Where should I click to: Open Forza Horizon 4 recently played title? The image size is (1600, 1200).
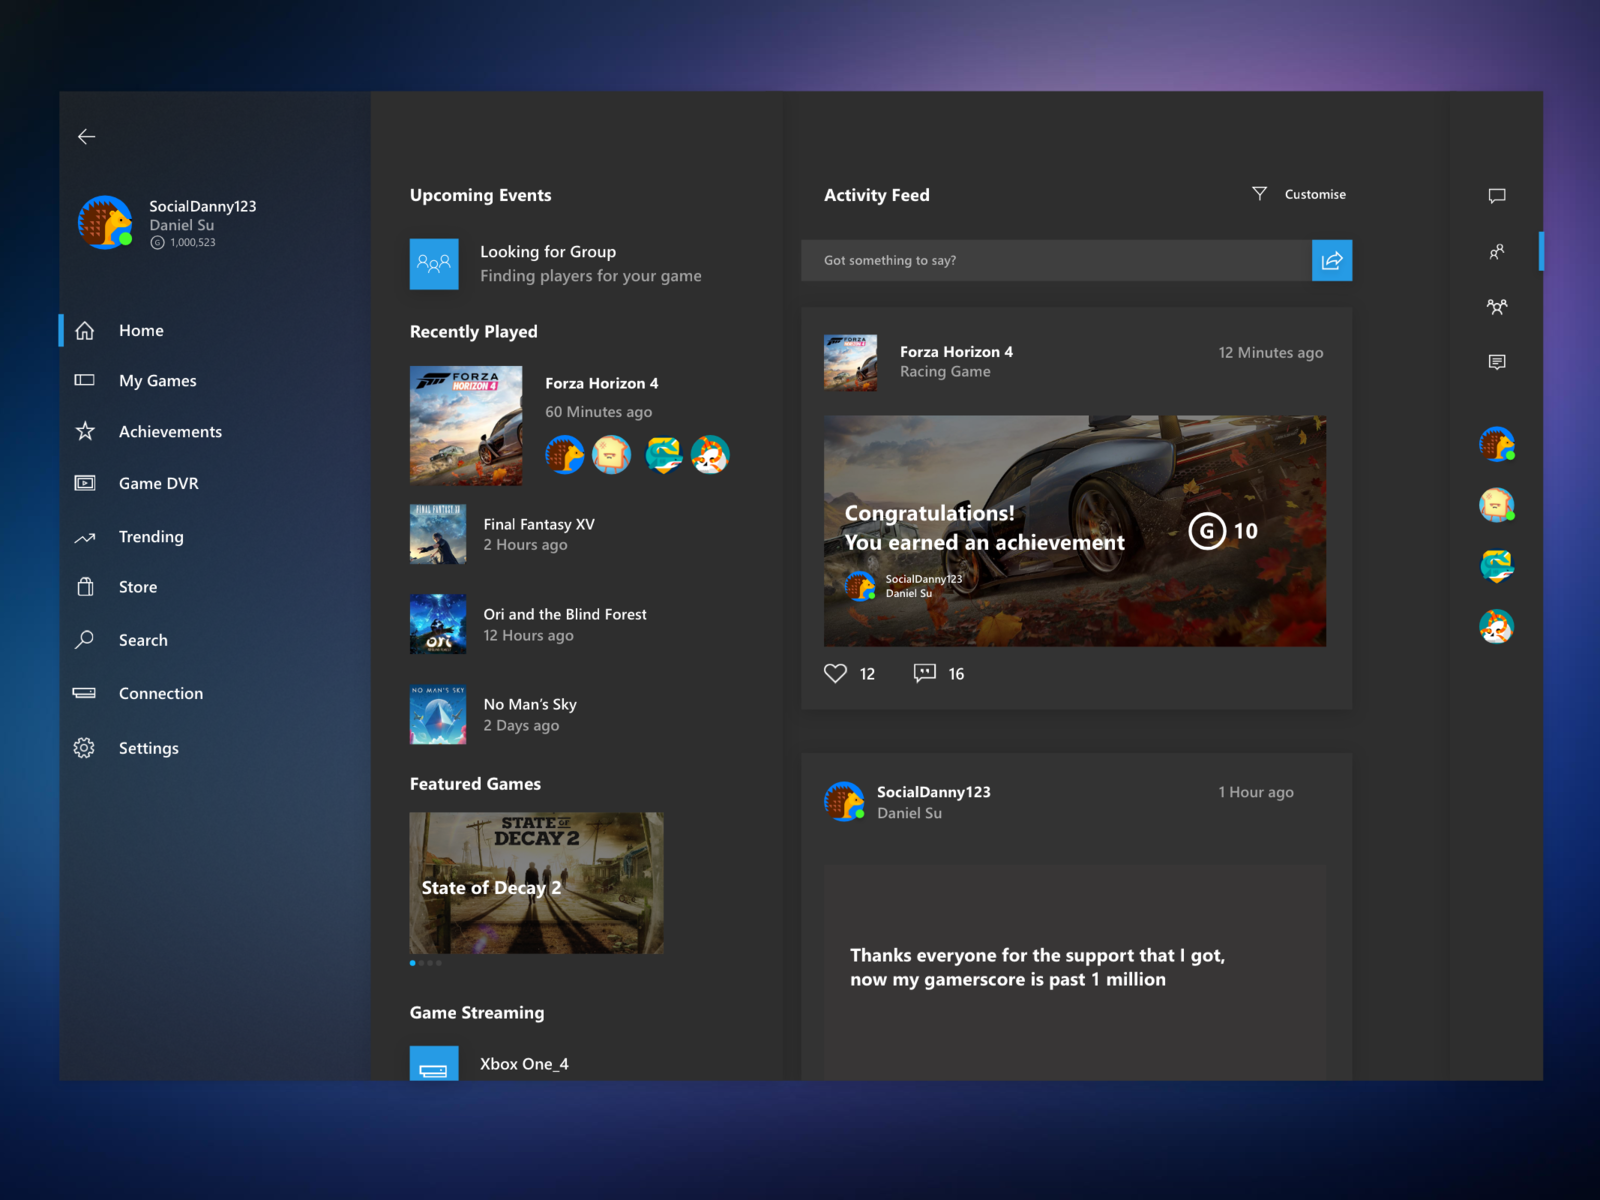click(601, 383)
